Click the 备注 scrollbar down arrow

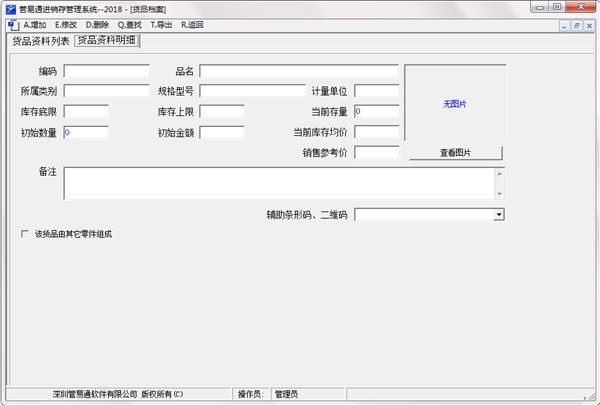[x=499, y=194]
